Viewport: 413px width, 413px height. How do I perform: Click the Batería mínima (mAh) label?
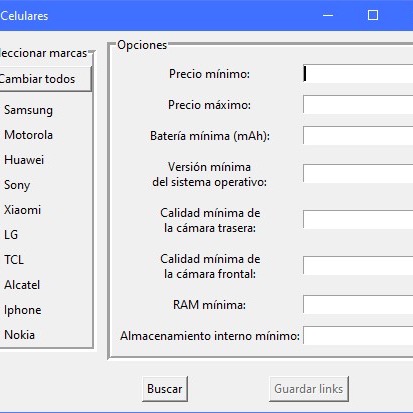click(210, 136)
